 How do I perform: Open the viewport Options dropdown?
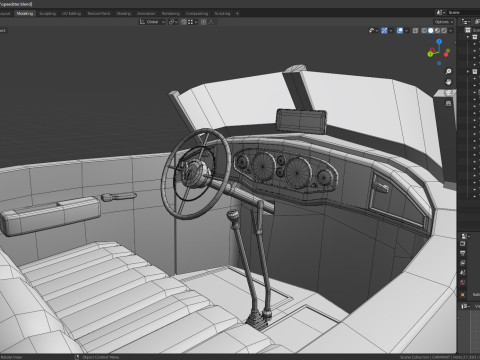(444, 22)
